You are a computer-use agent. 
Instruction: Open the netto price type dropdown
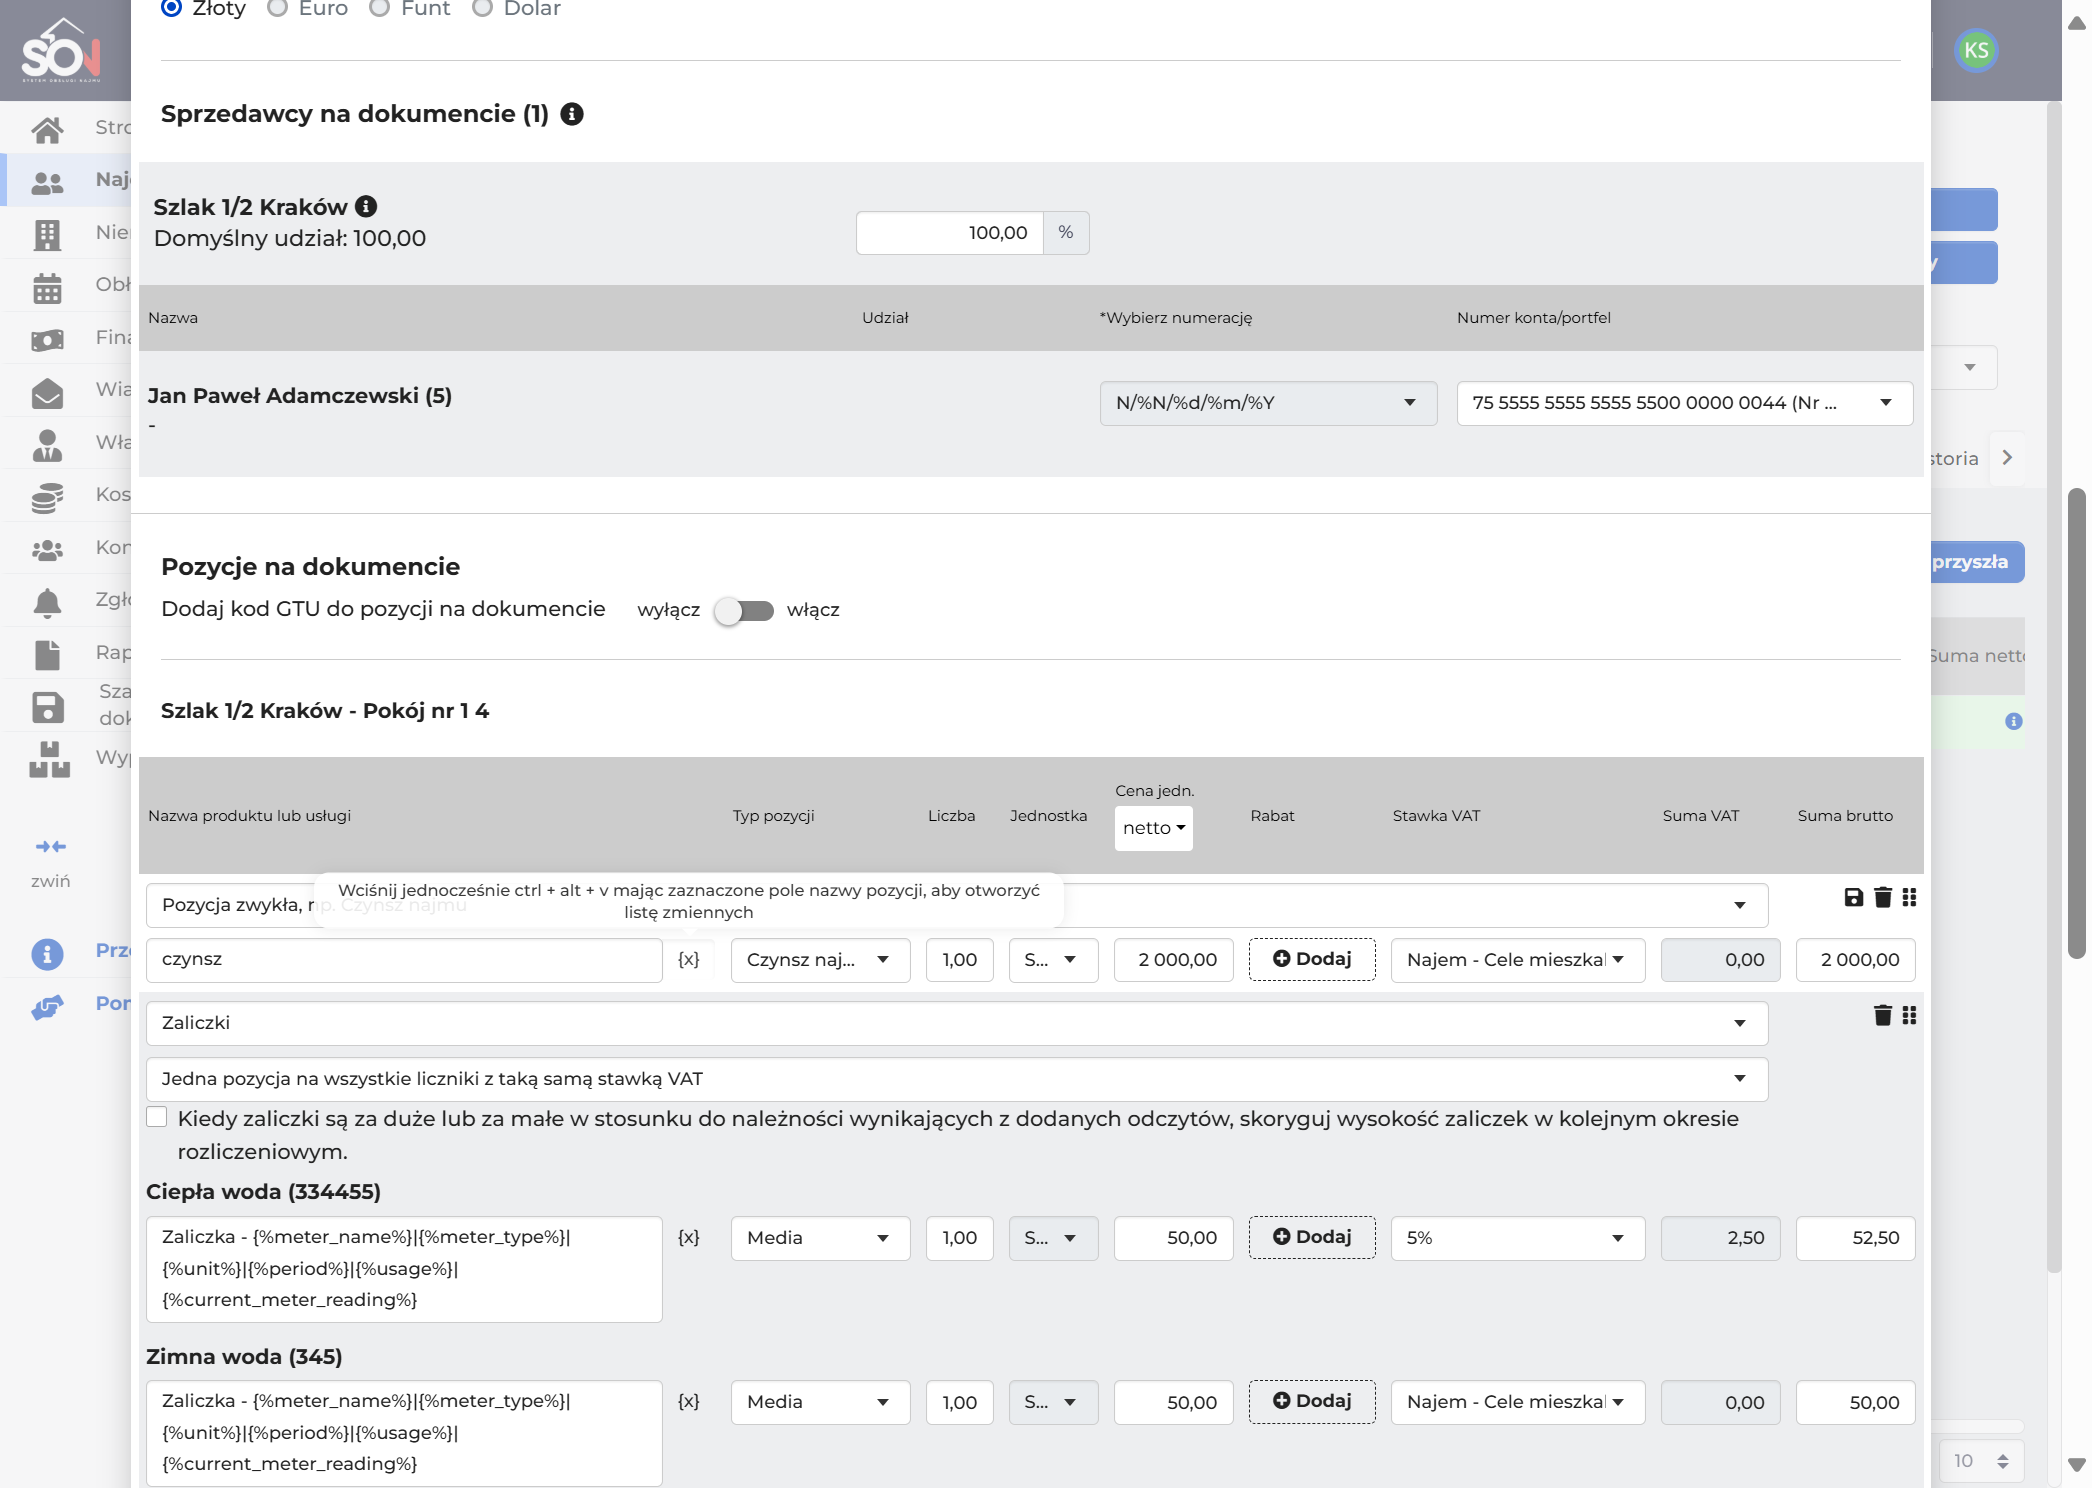coord(1153,828)
